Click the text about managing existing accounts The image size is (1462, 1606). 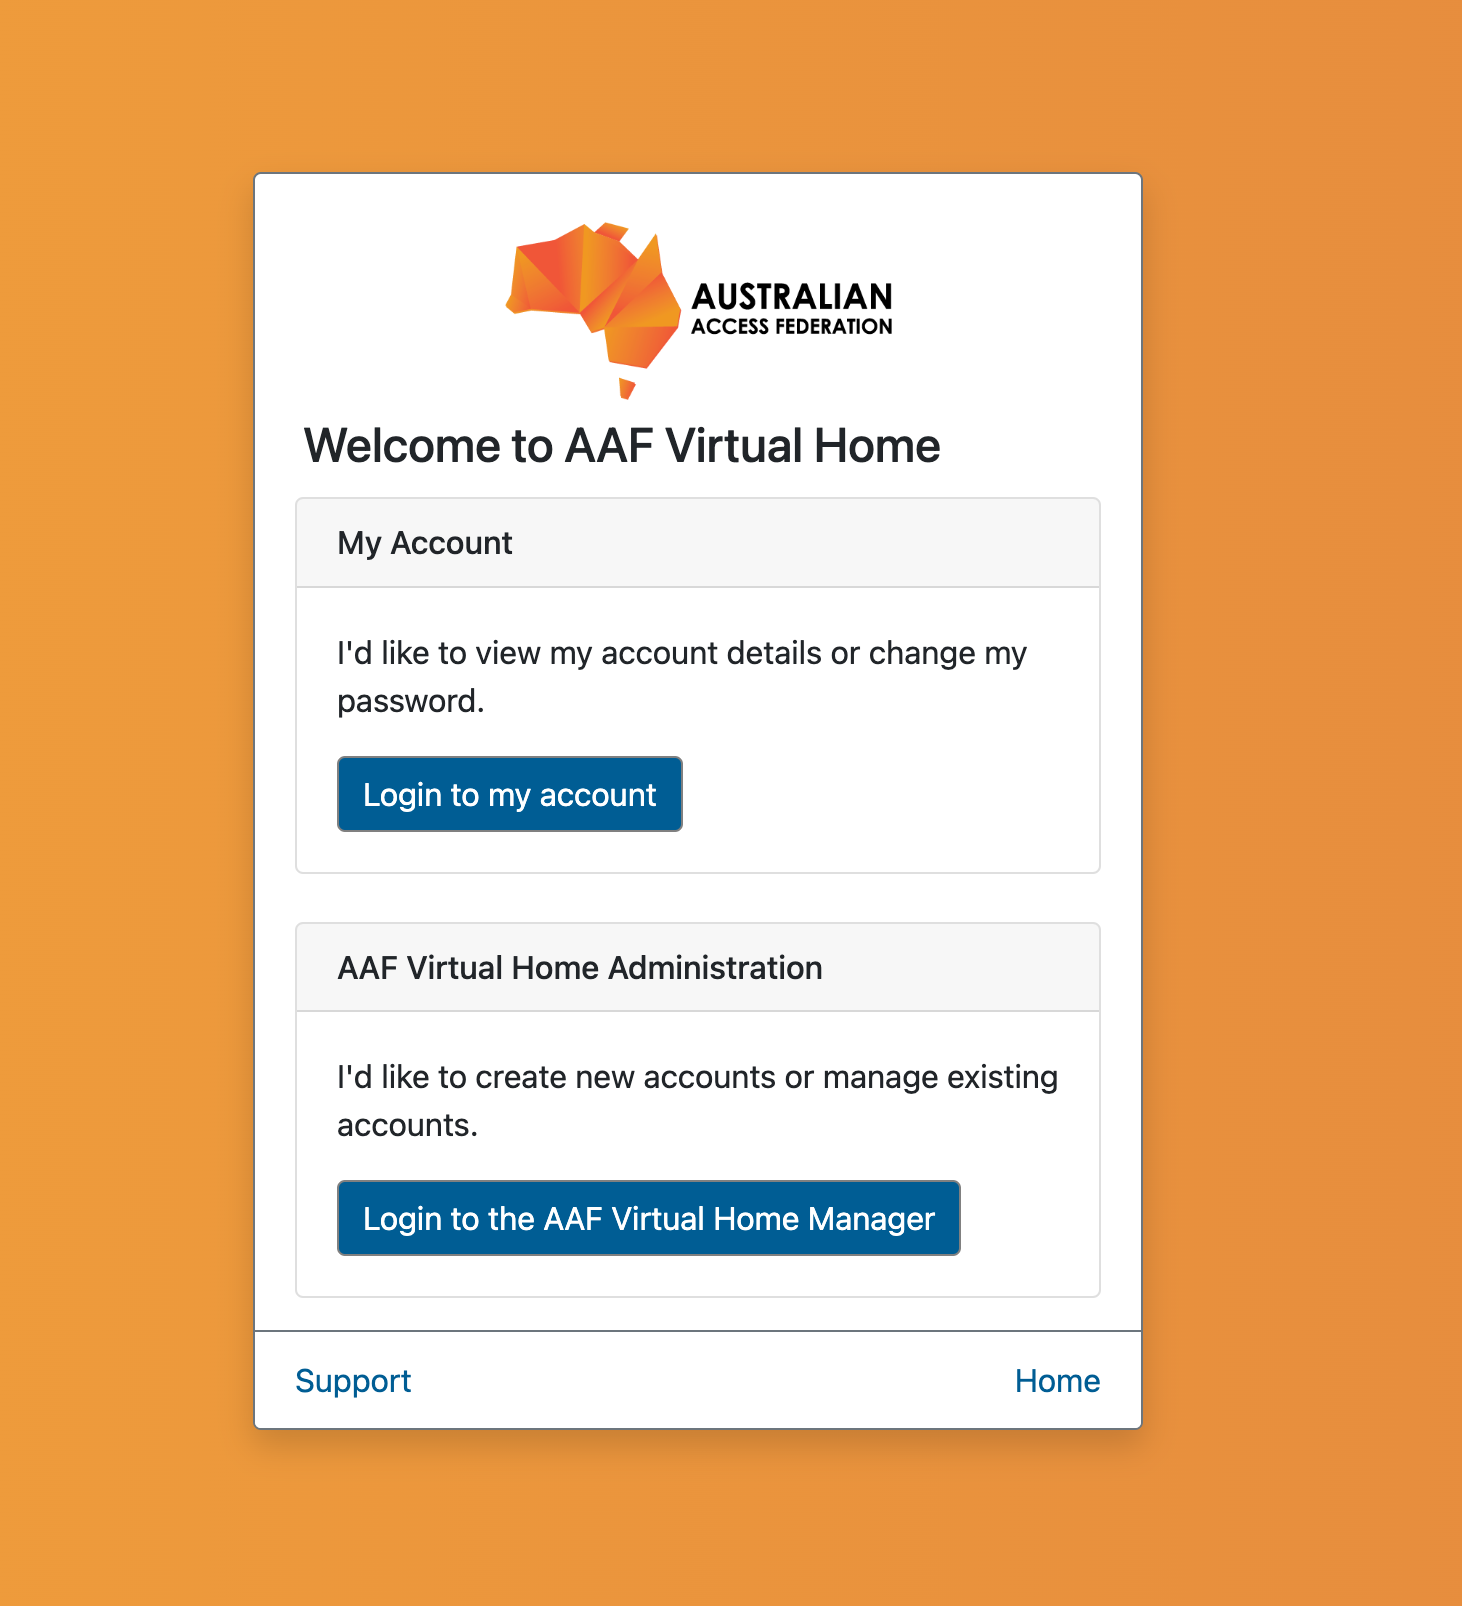click(x=697, y=1101)
